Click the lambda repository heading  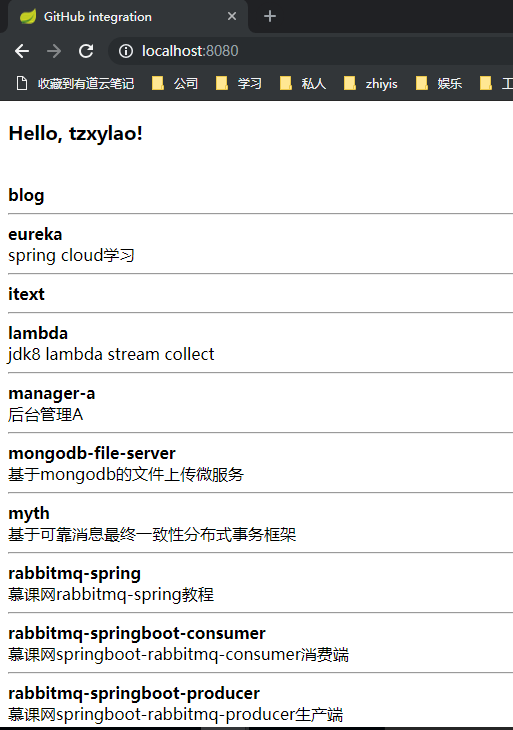[x=38, y=333]
